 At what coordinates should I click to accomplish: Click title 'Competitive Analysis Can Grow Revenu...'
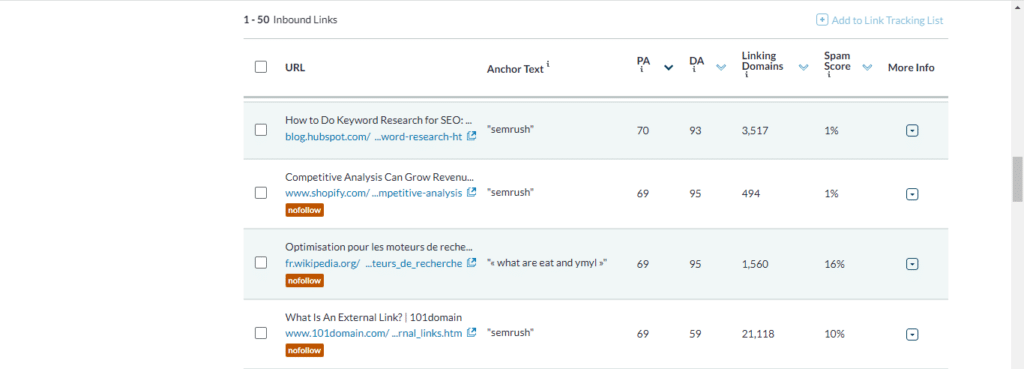[379, 177]
